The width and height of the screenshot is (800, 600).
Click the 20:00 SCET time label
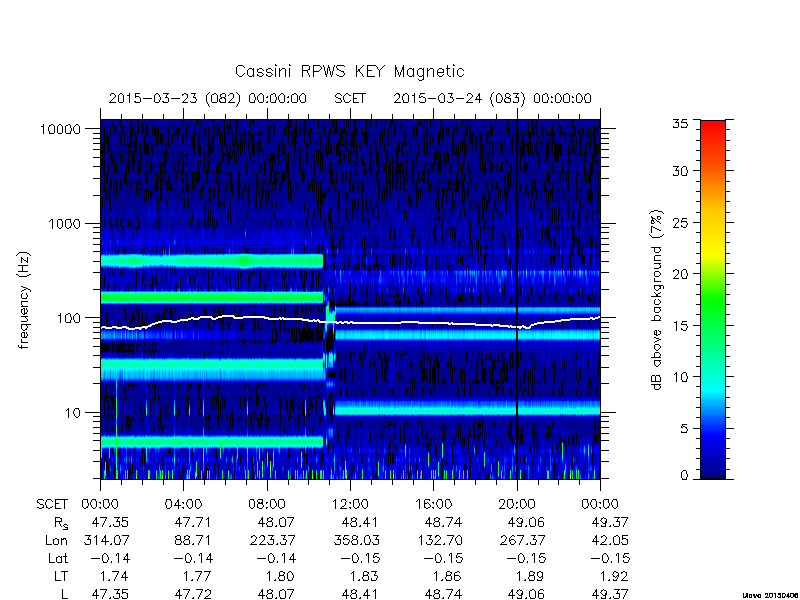pyautogui.click(x=516, y=505)
